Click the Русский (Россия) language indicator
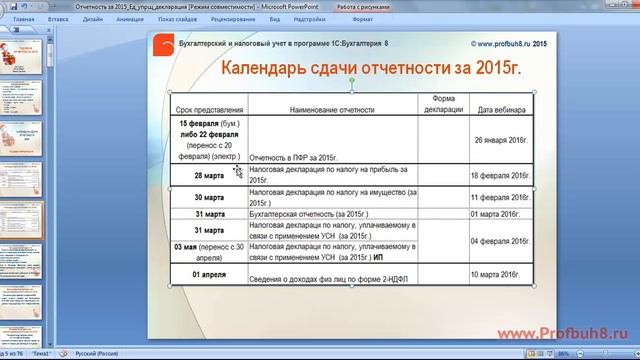This screenshot has width=640, height=360. (96, 353)
